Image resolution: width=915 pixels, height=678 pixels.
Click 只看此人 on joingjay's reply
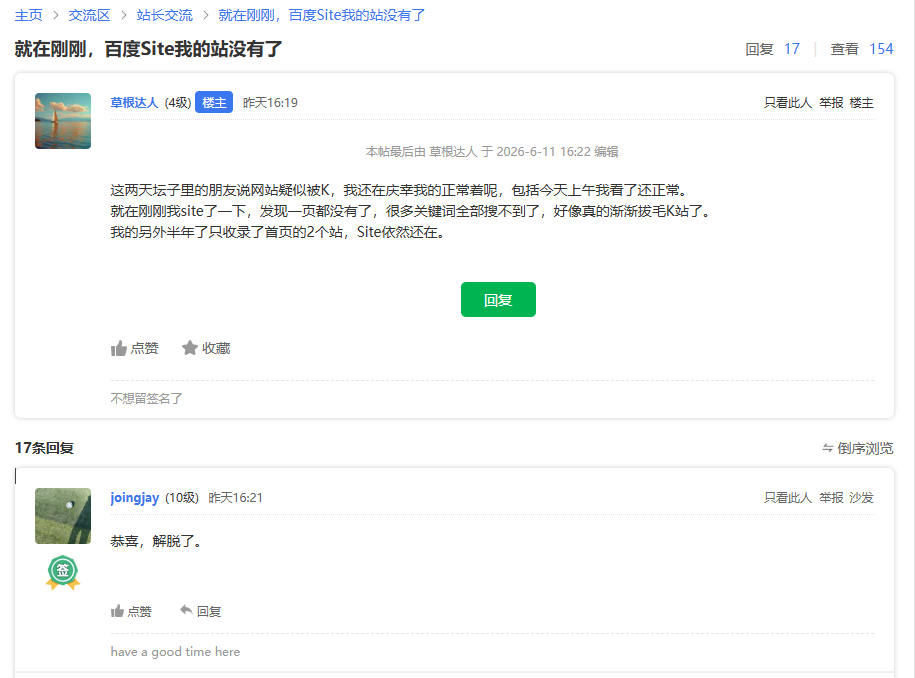pyautogui.click(x=788, y=498)
